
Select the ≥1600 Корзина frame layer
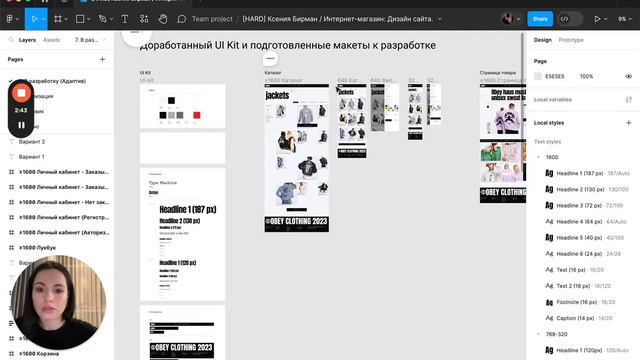[39, 353]
